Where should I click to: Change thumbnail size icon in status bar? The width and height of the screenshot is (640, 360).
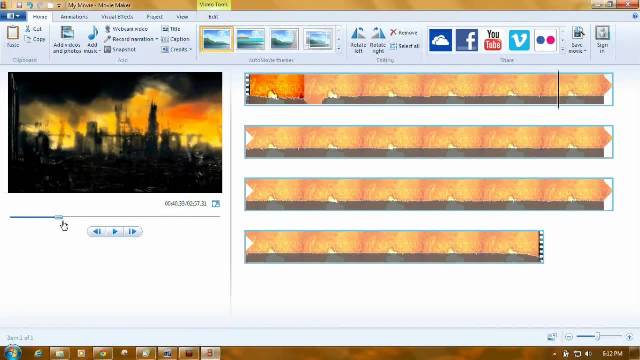(x=551, y=337)
